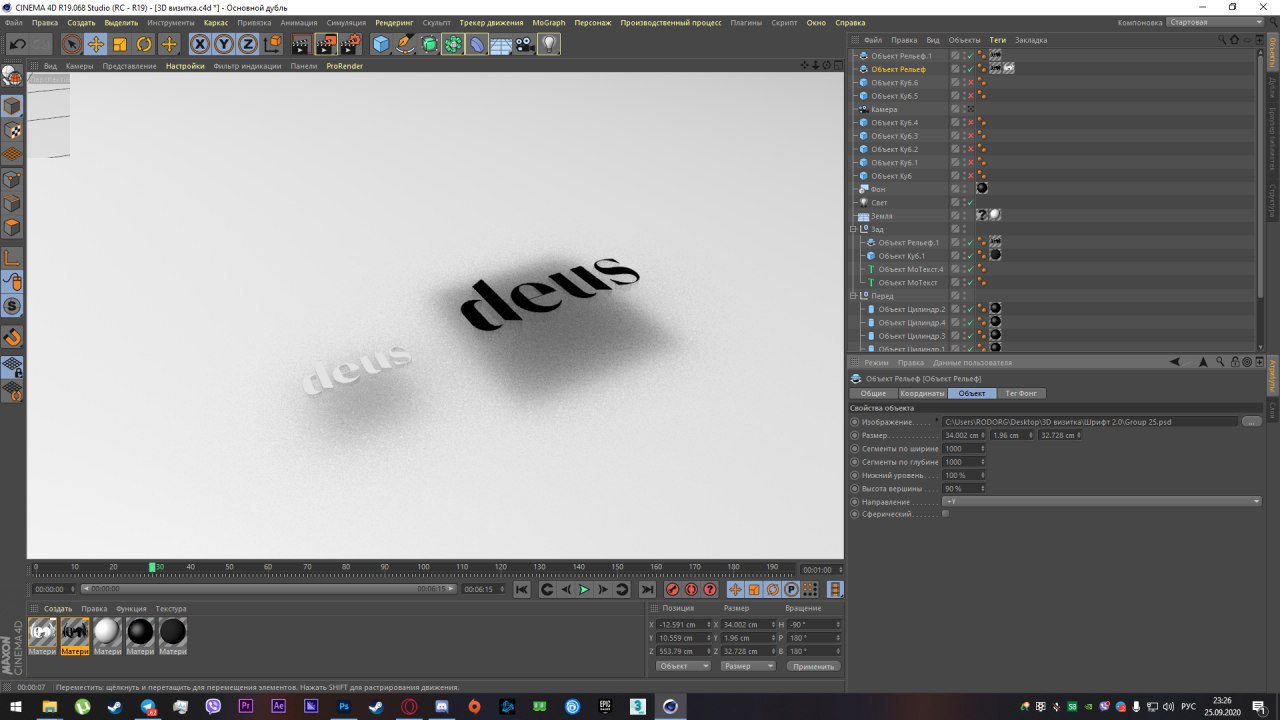The image size is (1280, 720).
Task: Click the Нижний уровень percentage field
Action: click(x=964, y=475)
